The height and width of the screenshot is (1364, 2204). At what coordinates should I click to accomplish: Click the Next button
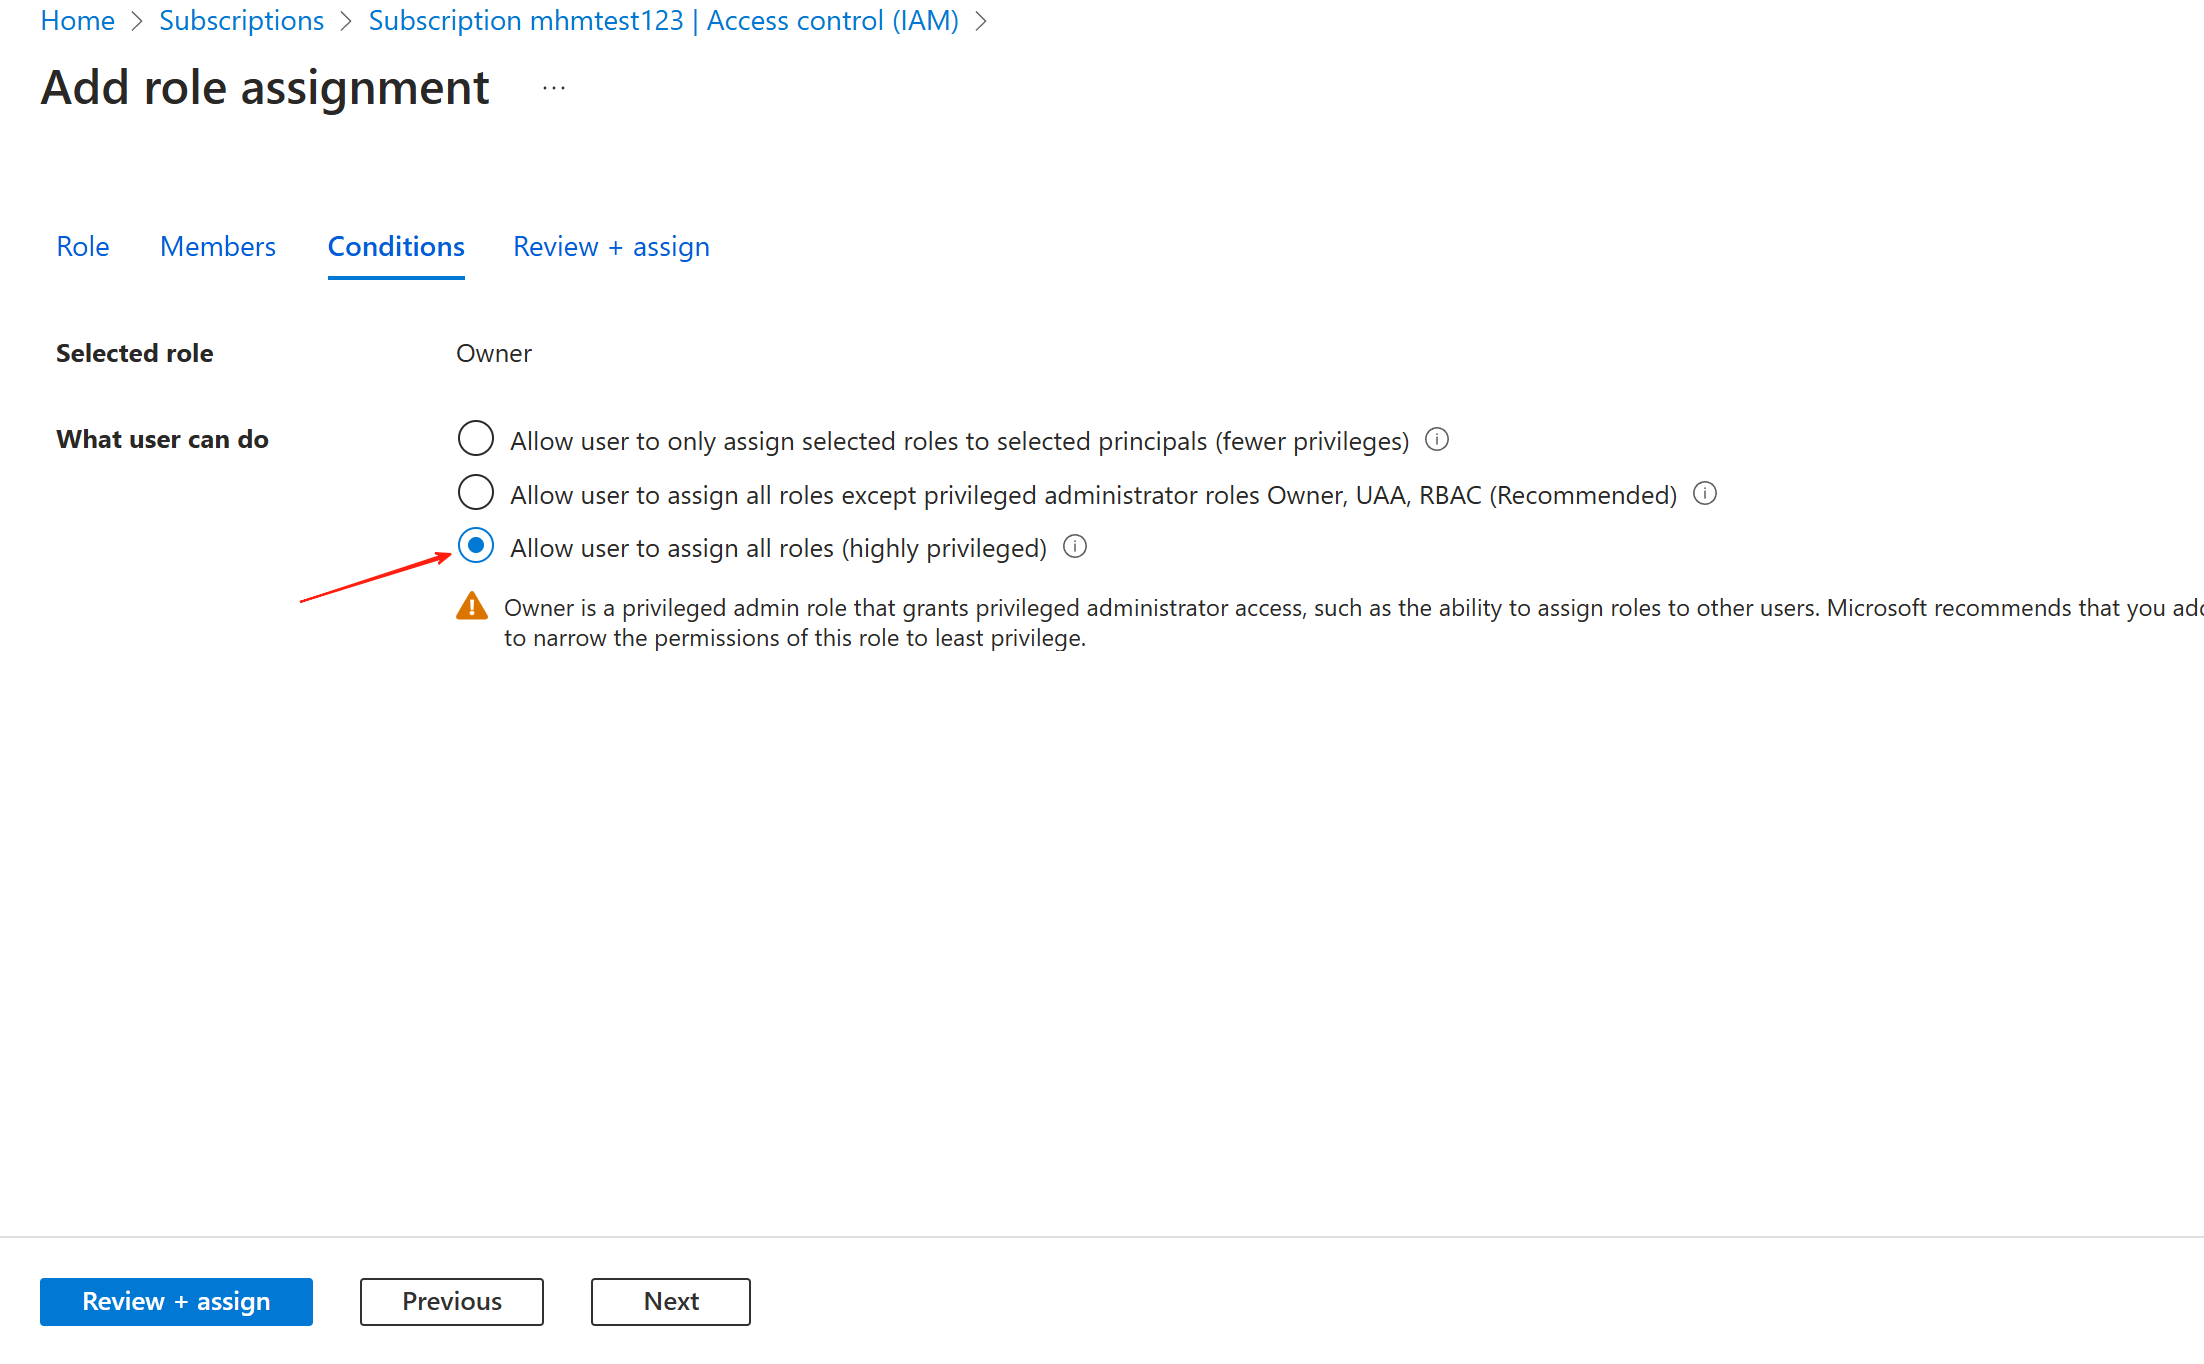pos(671,1301)
